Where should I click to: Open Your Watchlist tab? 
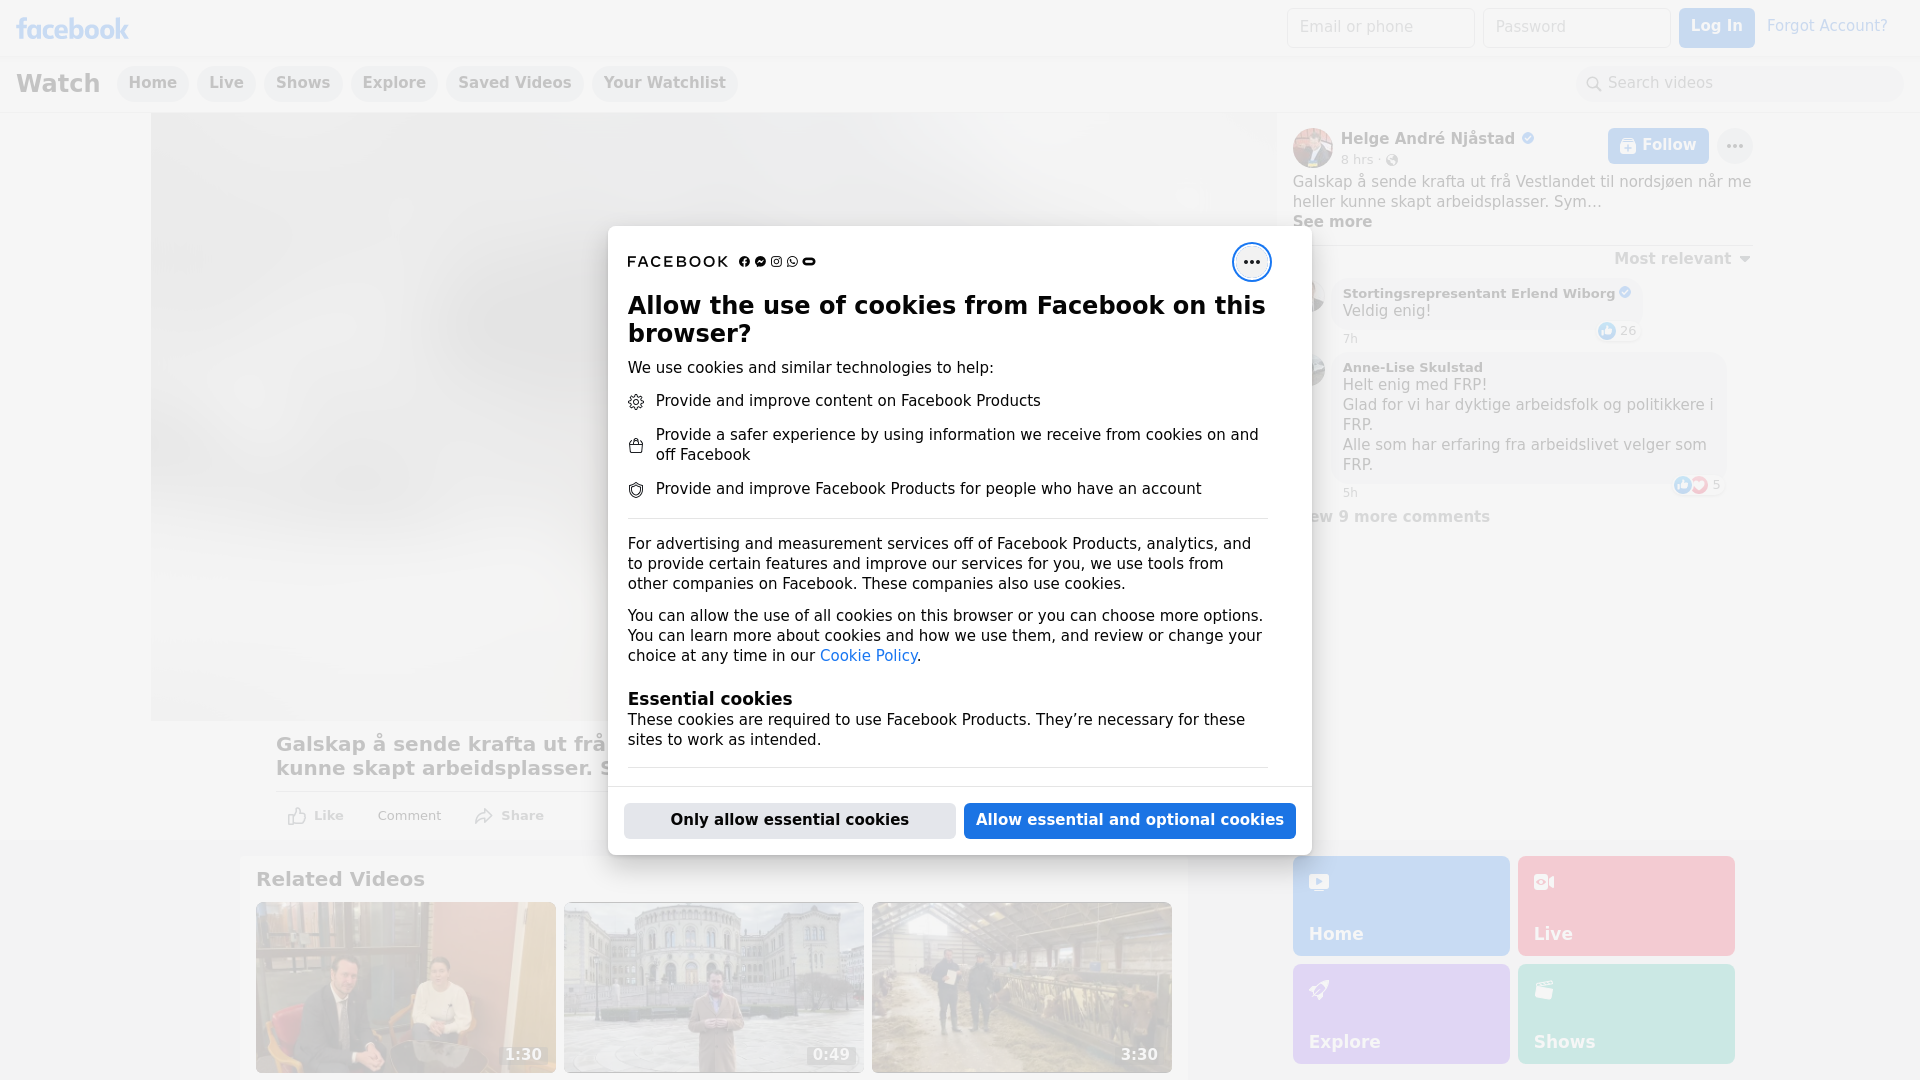coord(664,83)
